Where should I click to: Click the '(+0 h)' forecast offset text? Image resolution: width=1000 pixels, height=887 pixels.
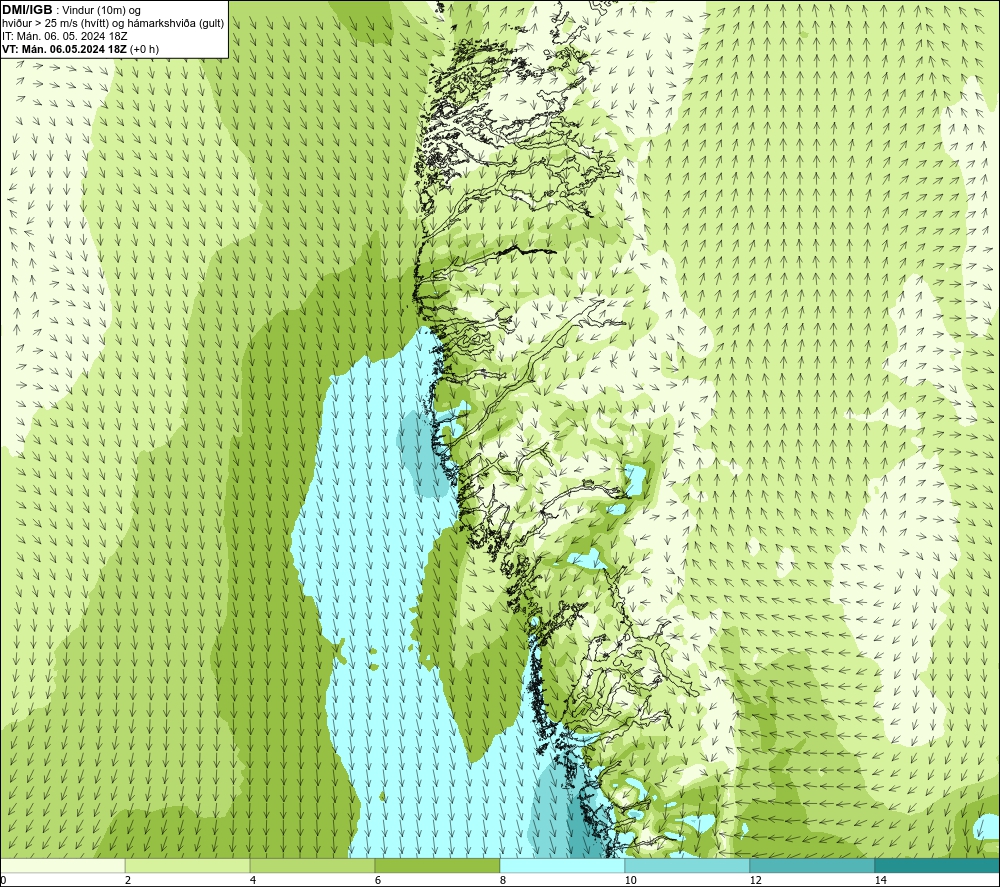pos(144,49)
